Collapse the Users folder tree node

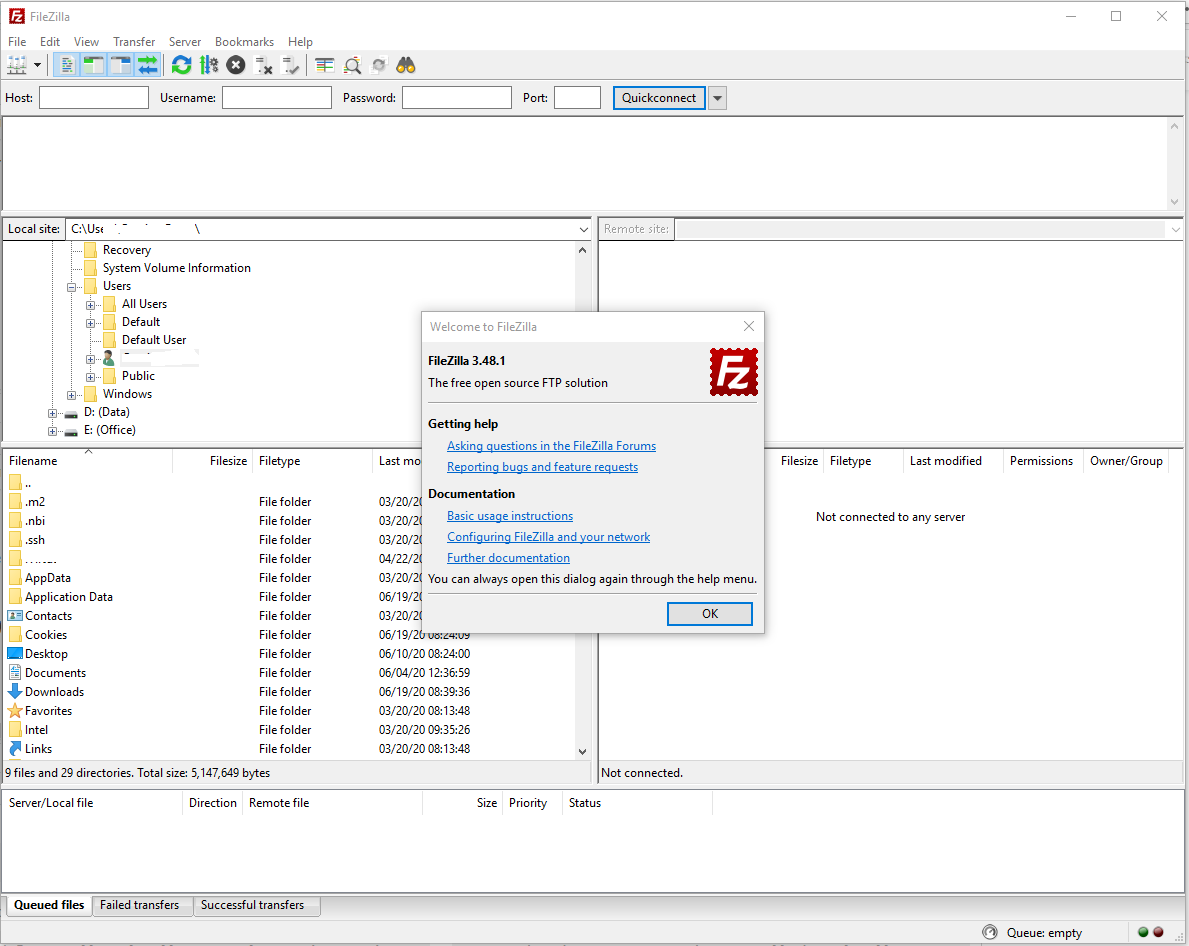(71, 287)
